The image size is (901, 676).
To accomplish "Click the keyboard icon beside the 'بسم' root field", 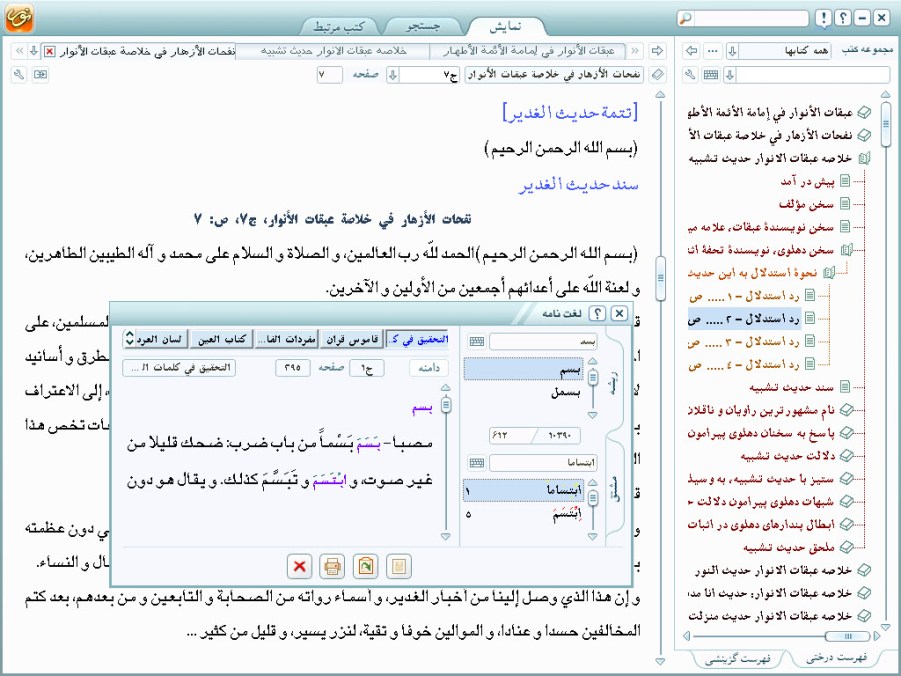I will coord(476,341).
